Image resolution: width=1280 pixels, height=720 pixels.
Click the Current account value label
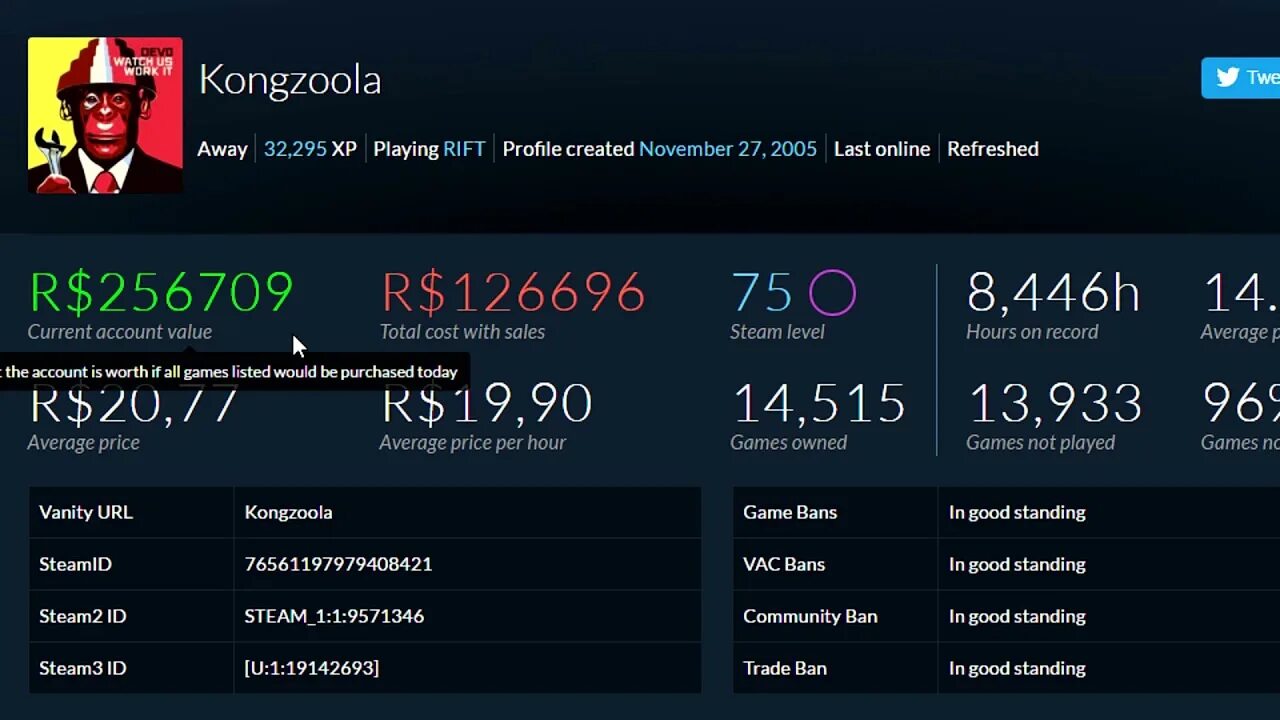click(120, 332)
